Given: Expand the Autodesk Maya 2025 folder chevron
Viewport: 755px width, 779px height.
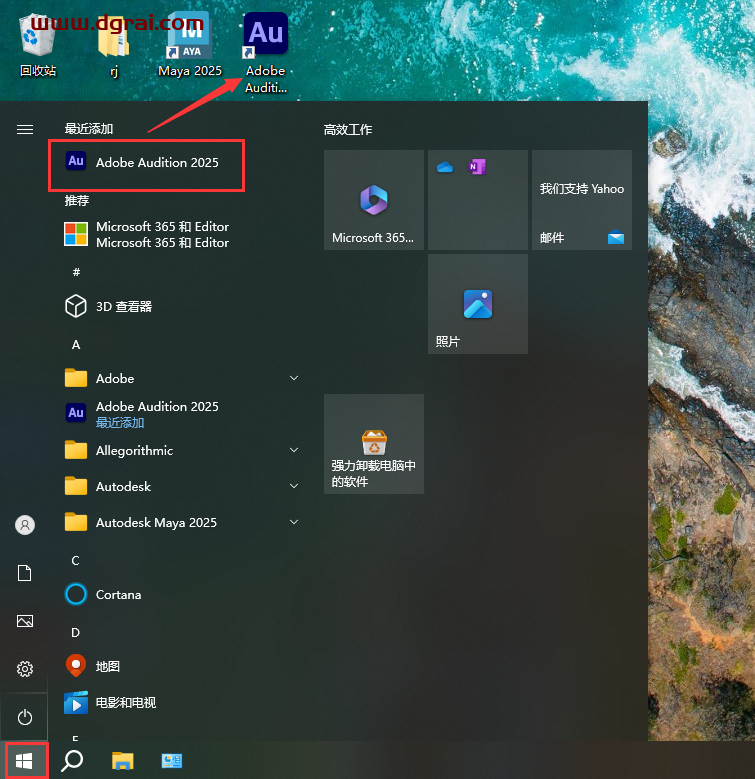Looking at the screenshot, I should (294, 522).
